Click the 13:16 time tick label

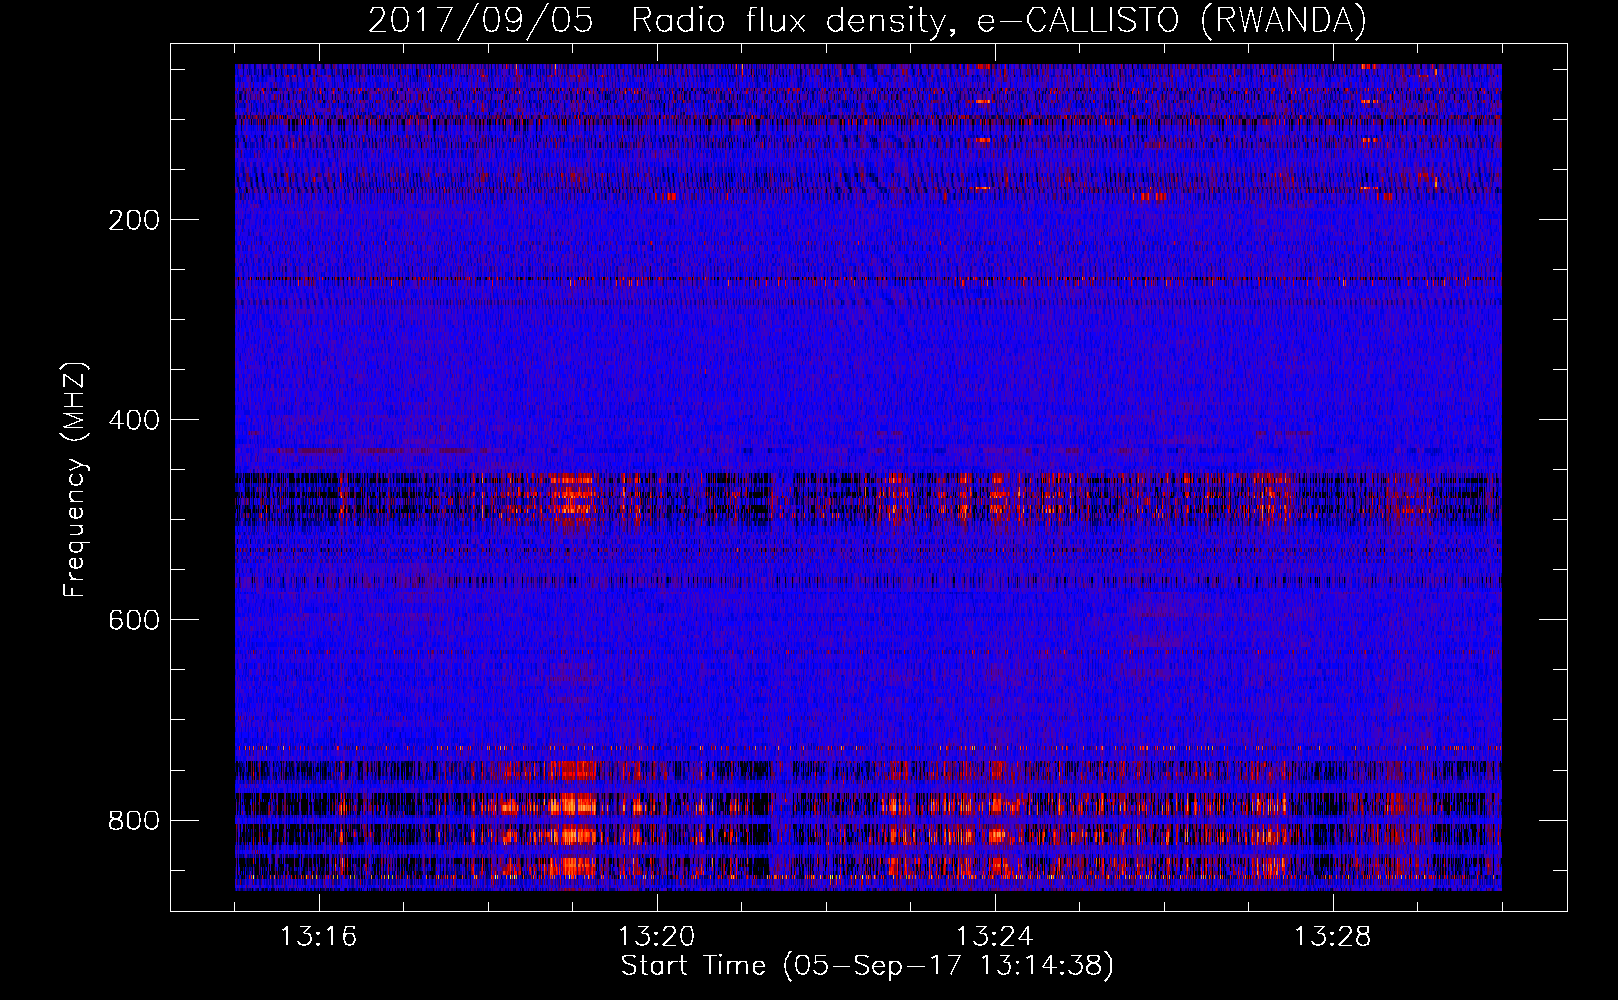(319, 937)
